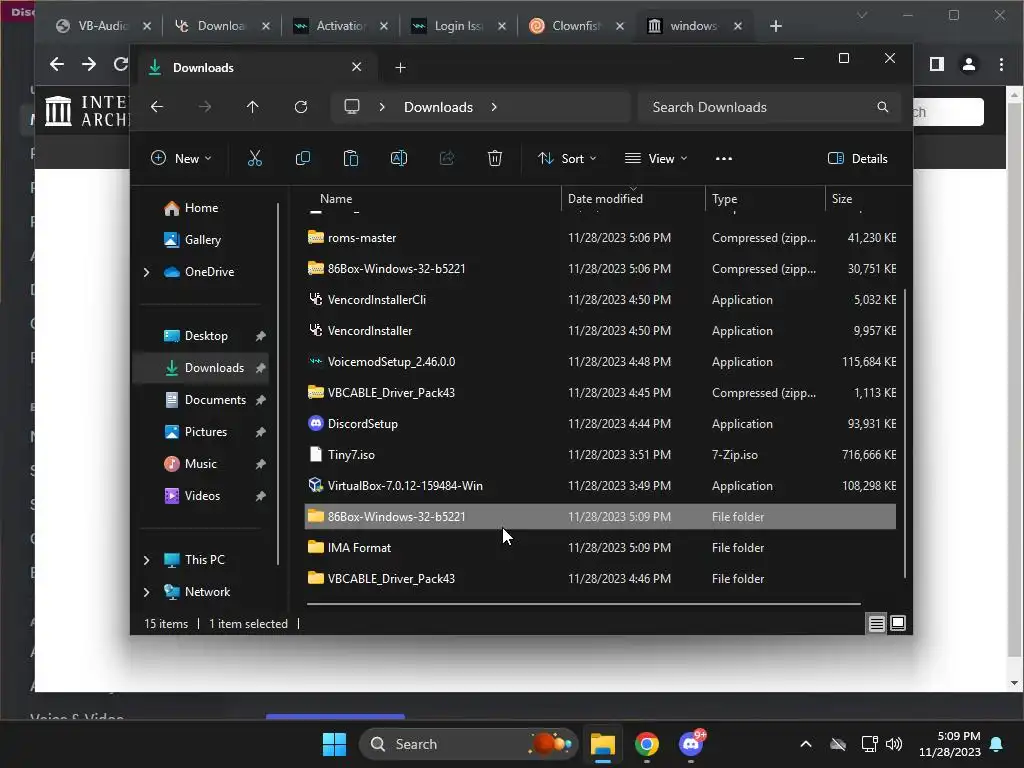This screenshot has height=768, width=1024.
Task: Click chevron after Downloads in address bar
Action: pos(494,107)
